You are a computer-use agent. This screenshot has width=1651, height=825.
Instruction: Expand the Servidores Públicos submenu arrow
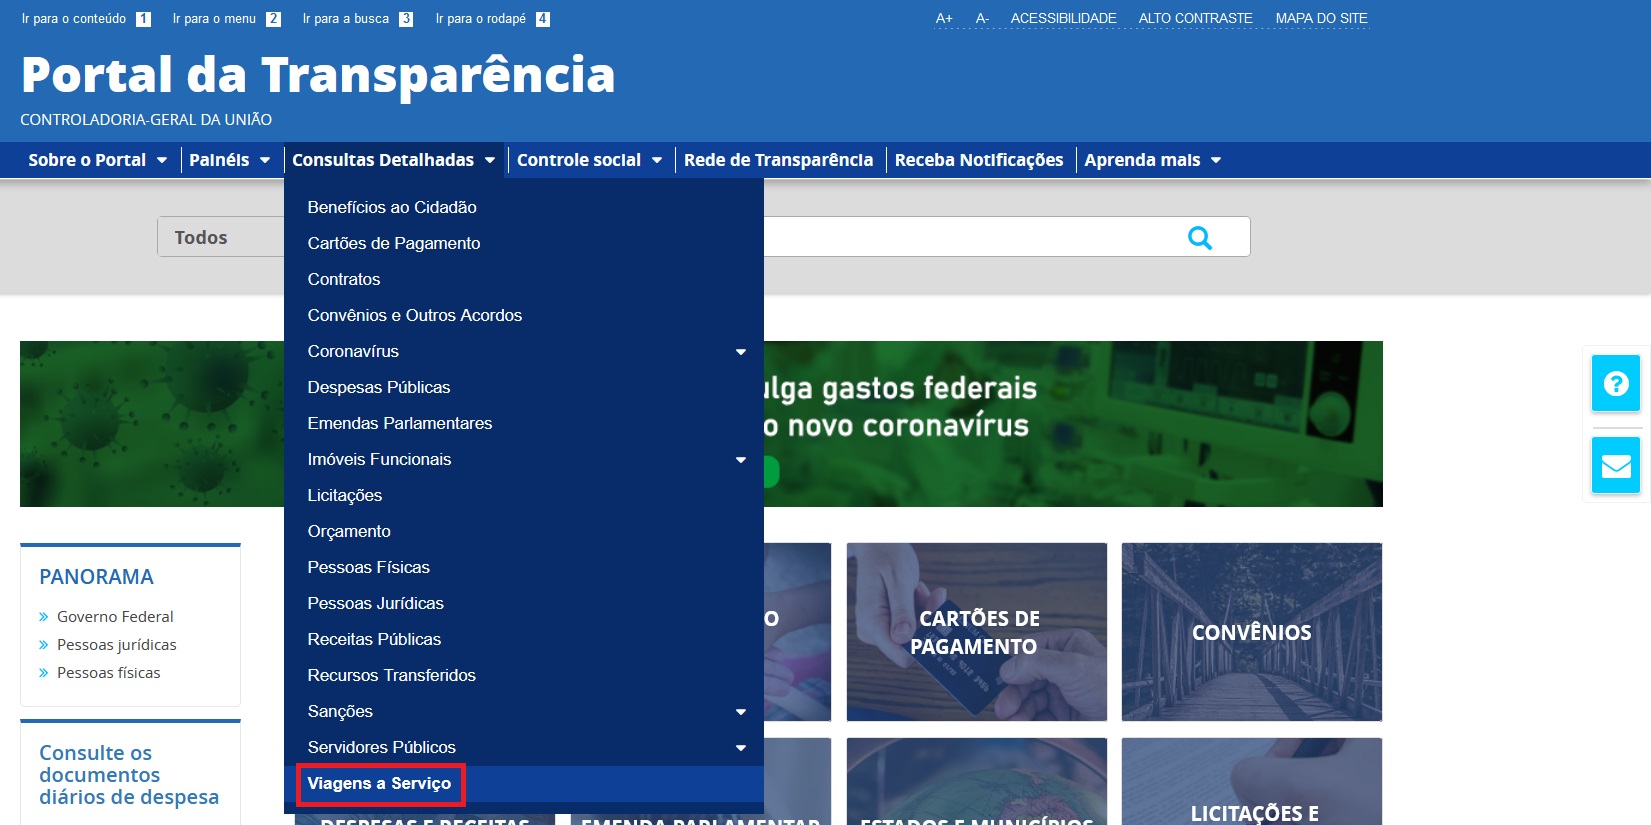click(740, 748)
